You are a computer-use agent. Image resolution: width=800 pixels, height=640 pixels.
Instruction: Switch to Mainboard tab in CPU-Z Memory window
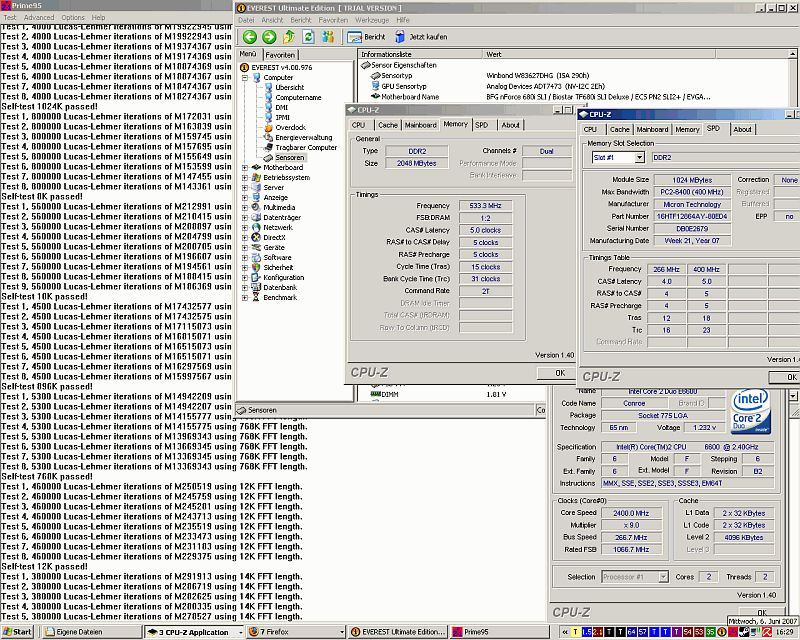420,125
